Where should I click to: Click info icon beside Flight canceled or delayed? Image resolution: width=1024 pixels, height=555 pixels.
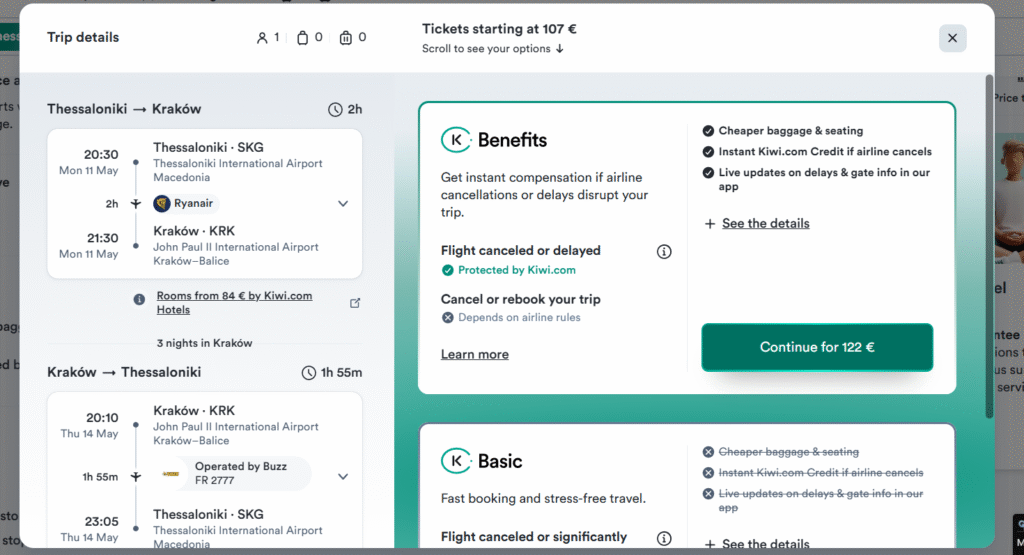pos(664,252)
